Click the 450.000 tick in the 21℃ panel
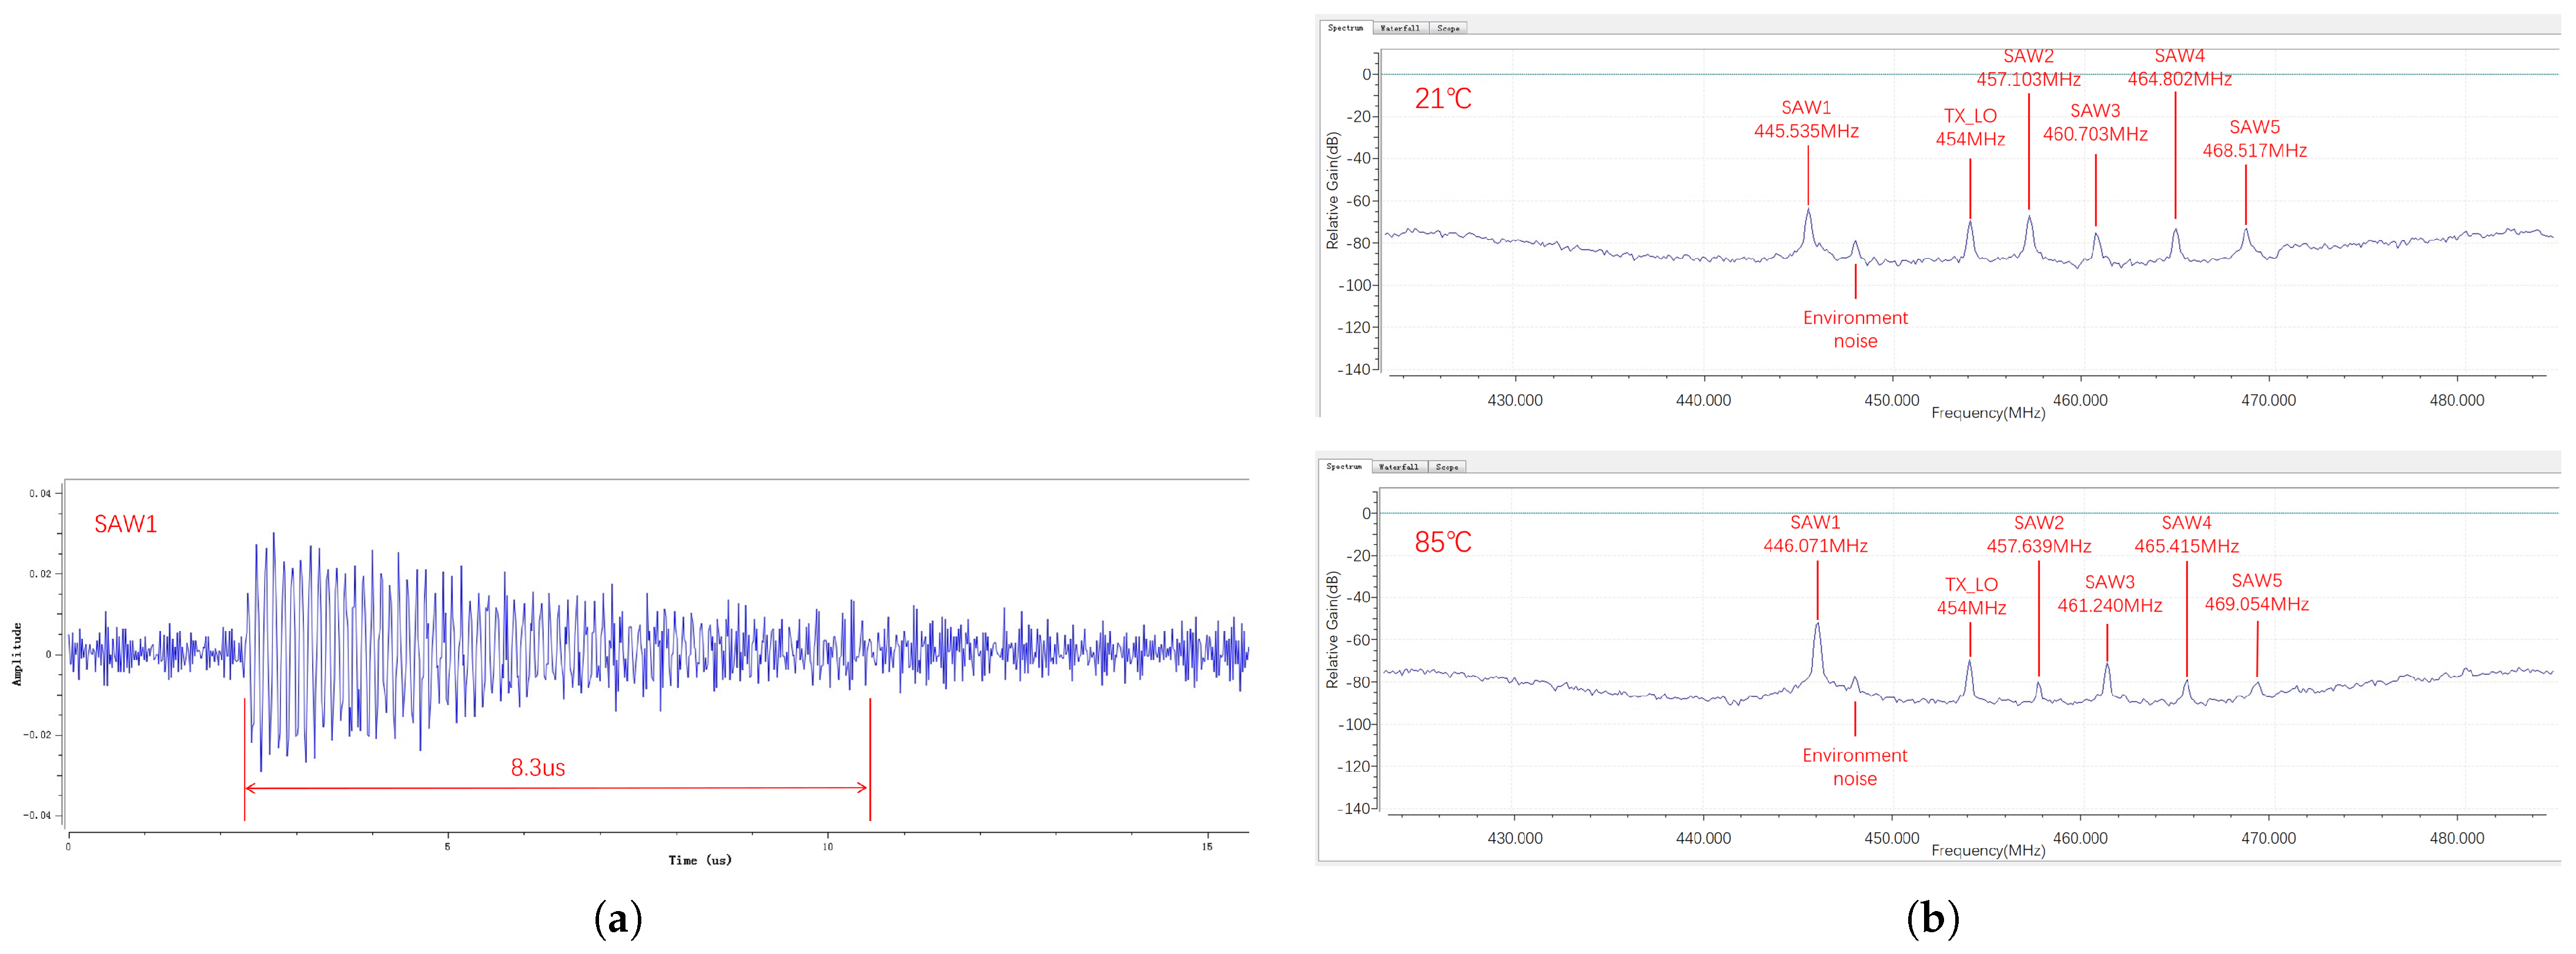Image resolution: width=2576 pixels, height=954 pixels. tap(1891, 400)
